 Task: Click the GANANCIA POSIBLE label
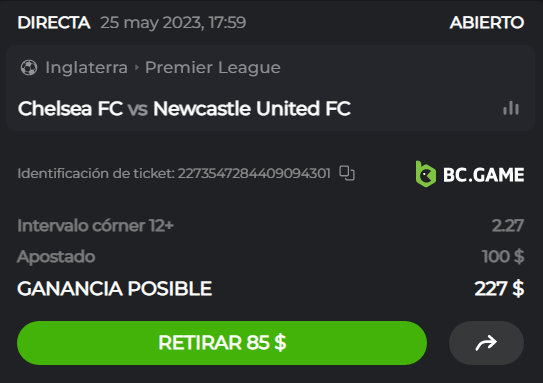tap(115, 288)
